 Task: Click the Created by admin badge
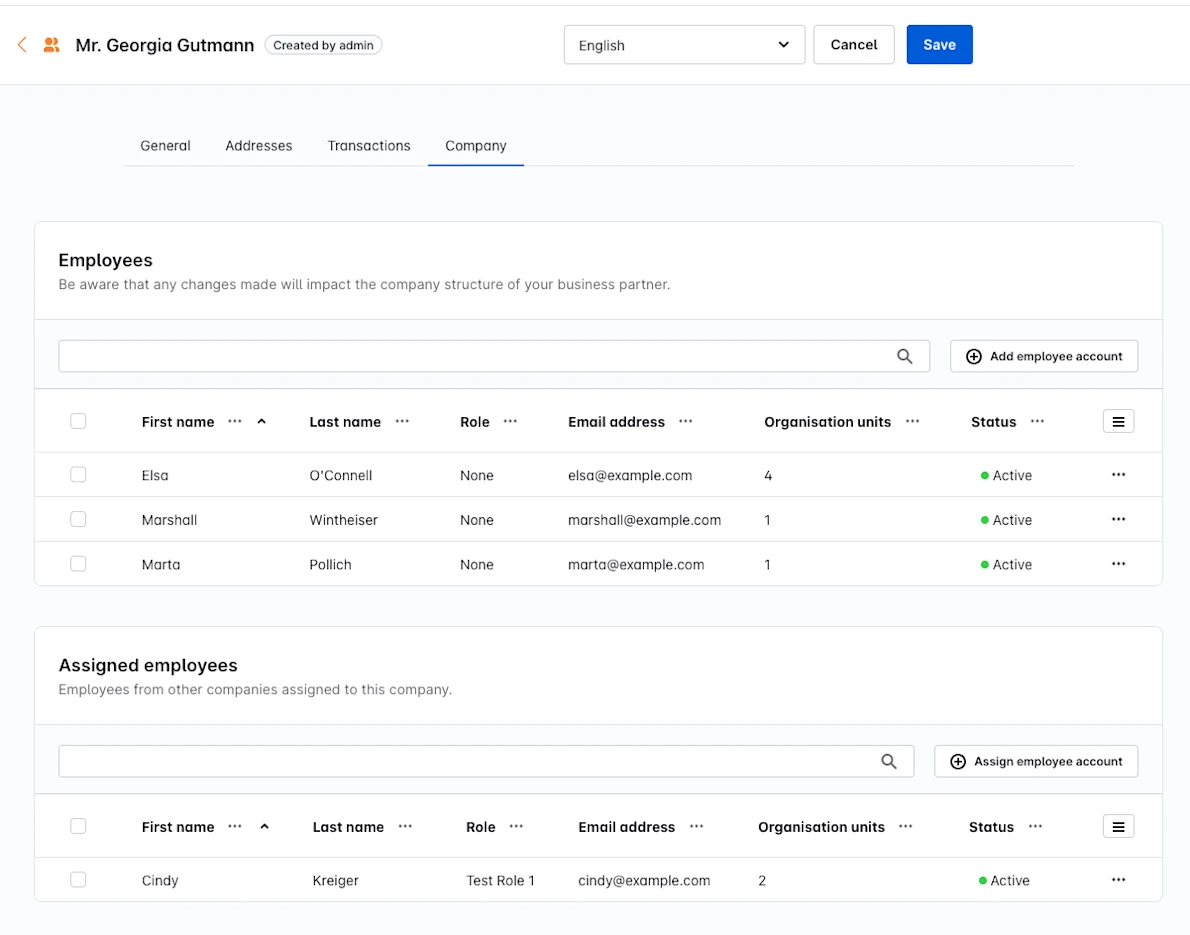(323, 46)
